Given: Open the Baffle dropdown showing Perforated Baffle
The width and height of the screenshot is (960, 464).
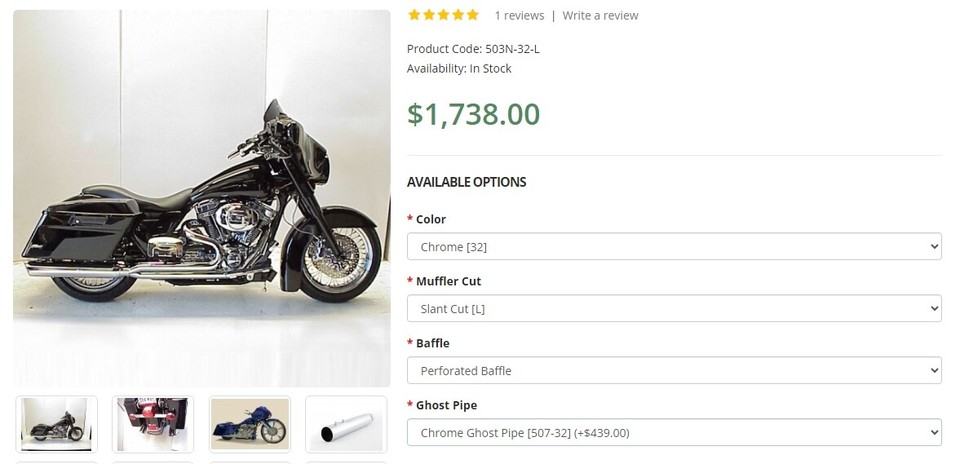Looking at the screenshot, I should coord(674,370).
